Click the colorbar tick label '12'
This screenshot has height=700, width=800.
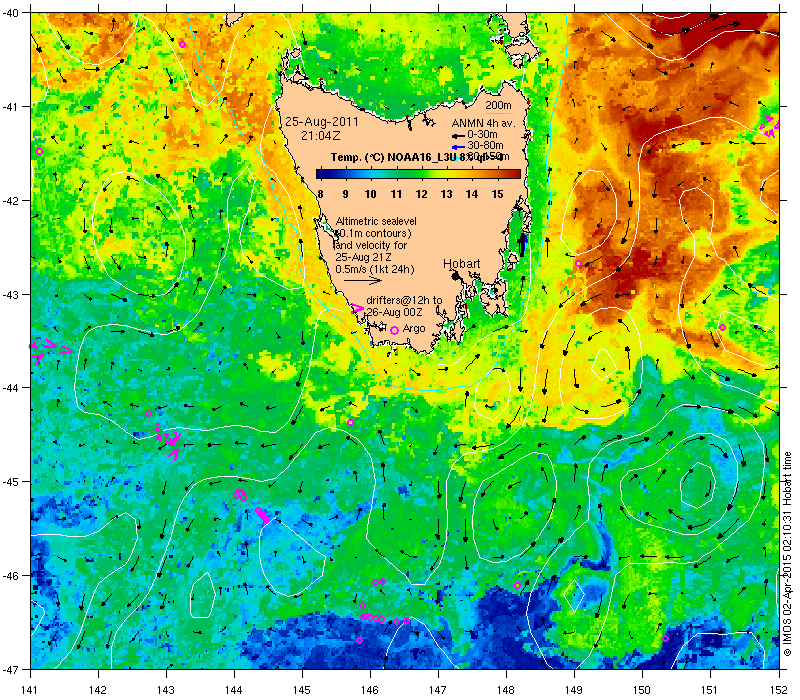[x=421, y=194]
